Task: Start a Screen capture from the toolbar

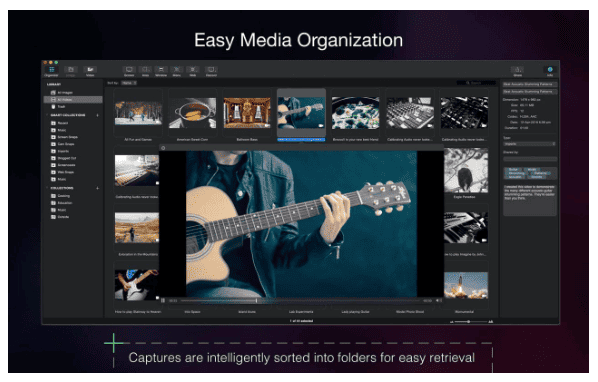Action: (x=129, y=71)
